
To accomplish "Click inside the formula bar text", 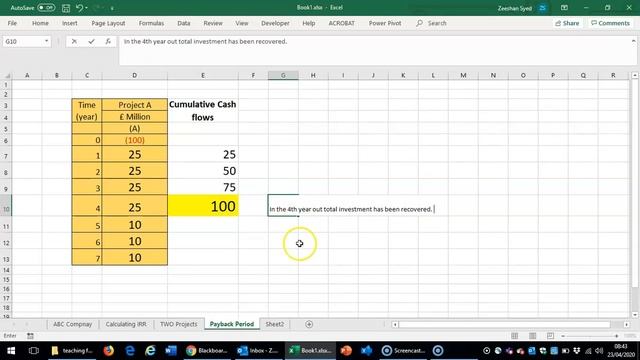I will coord(205,42).
